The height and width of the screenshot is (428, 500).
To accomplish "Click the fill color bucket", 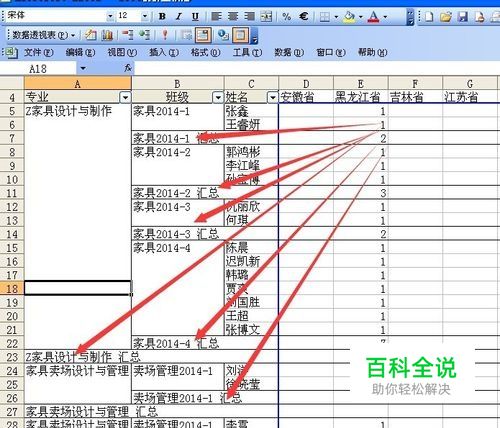I will [x=349, y=16].
